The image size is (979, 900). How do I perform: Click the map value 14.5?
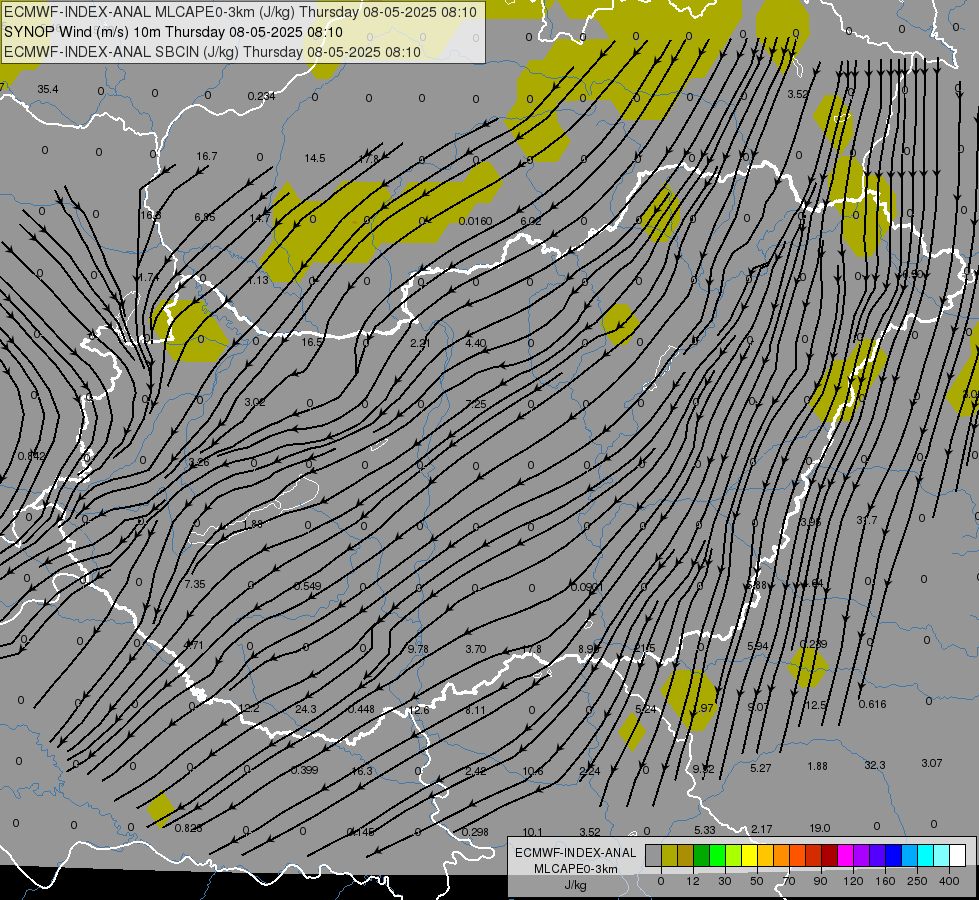(x=315, y=158)
